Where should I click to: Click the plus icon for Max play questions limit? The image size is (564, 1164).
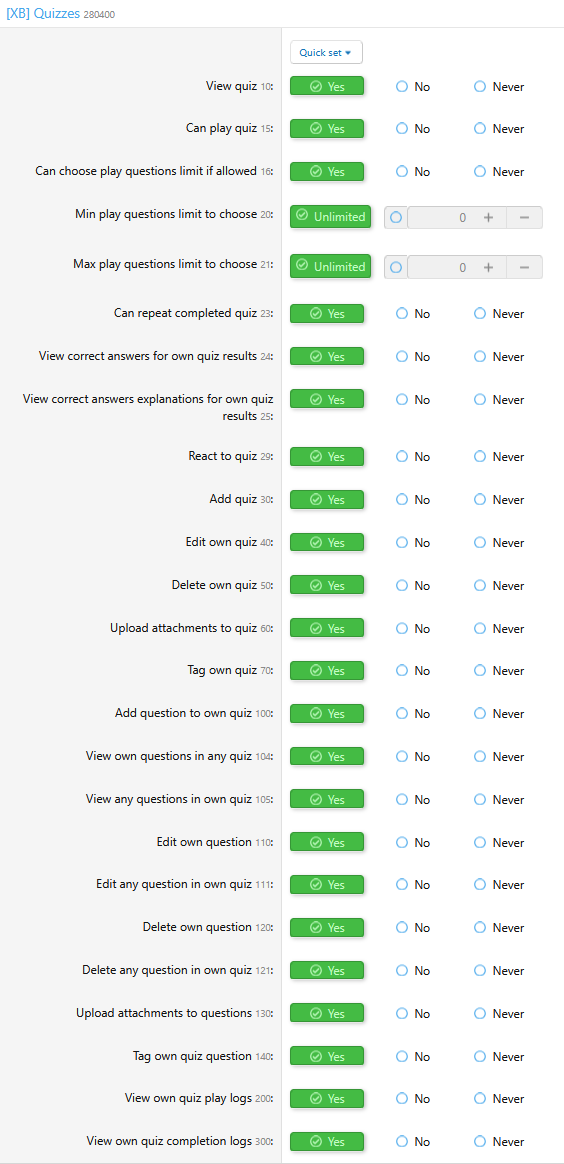pyautogui.click(x=488, y=267)
